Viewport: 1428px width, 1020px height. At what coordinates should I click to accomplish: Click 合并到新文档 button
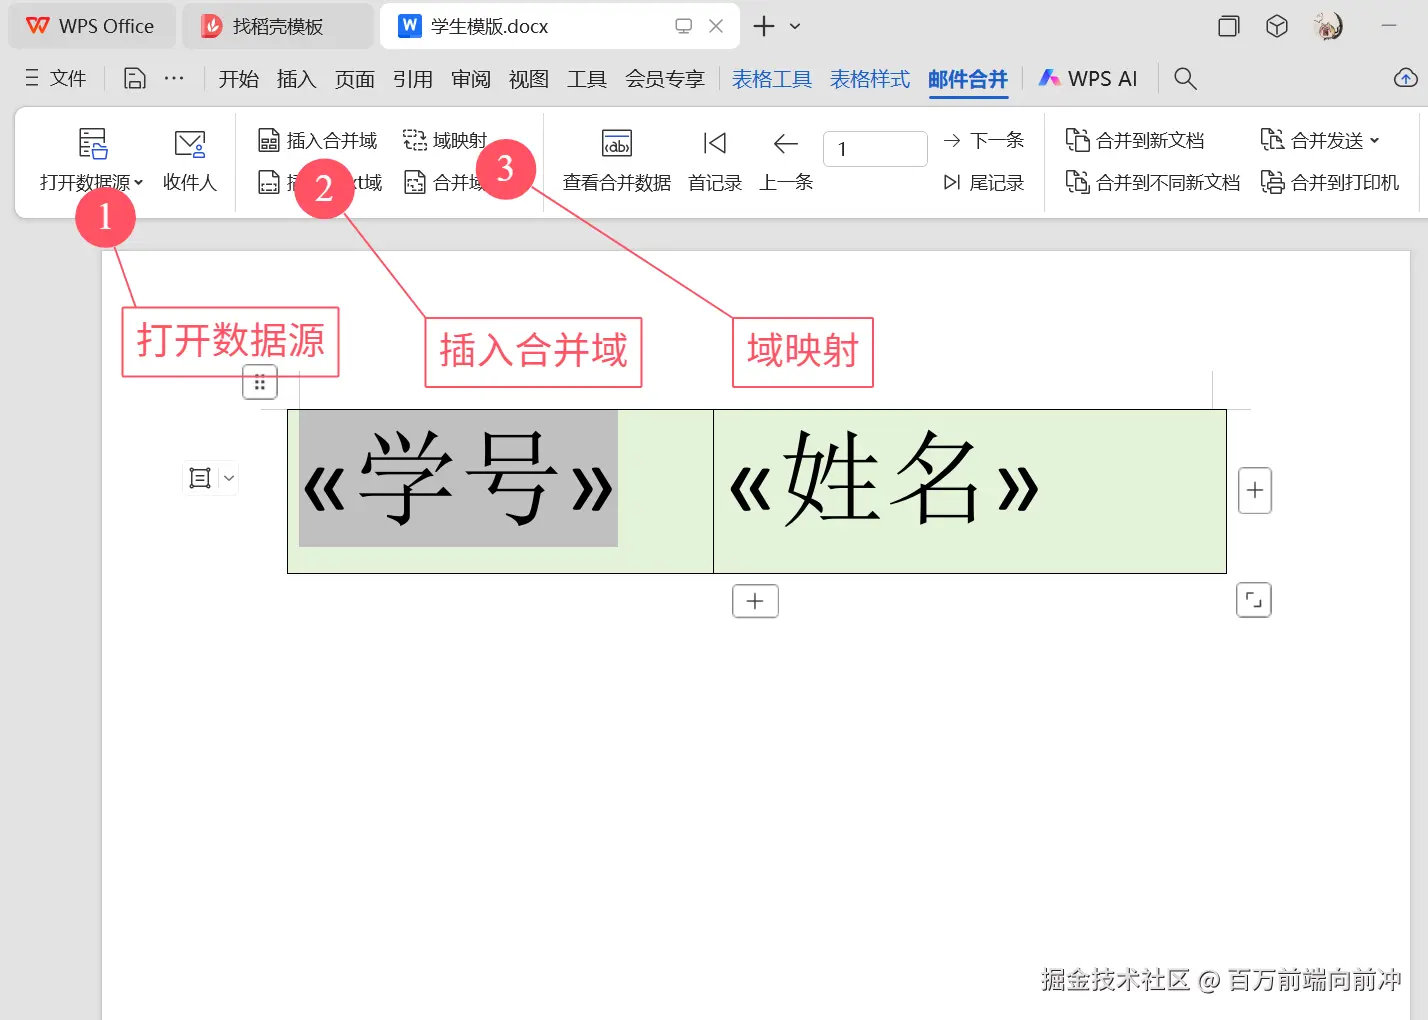1135,141
